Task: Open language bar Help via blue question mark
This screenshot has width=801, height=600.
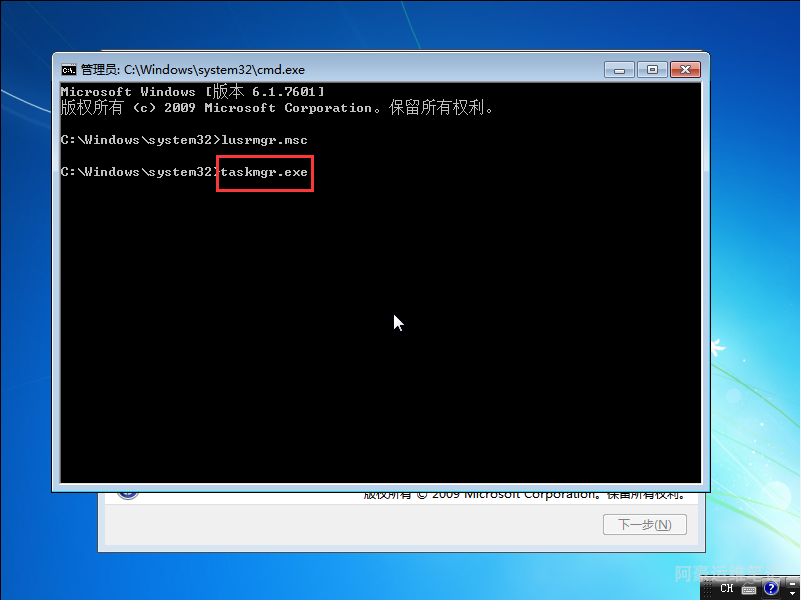Action: tap(771, 589)
